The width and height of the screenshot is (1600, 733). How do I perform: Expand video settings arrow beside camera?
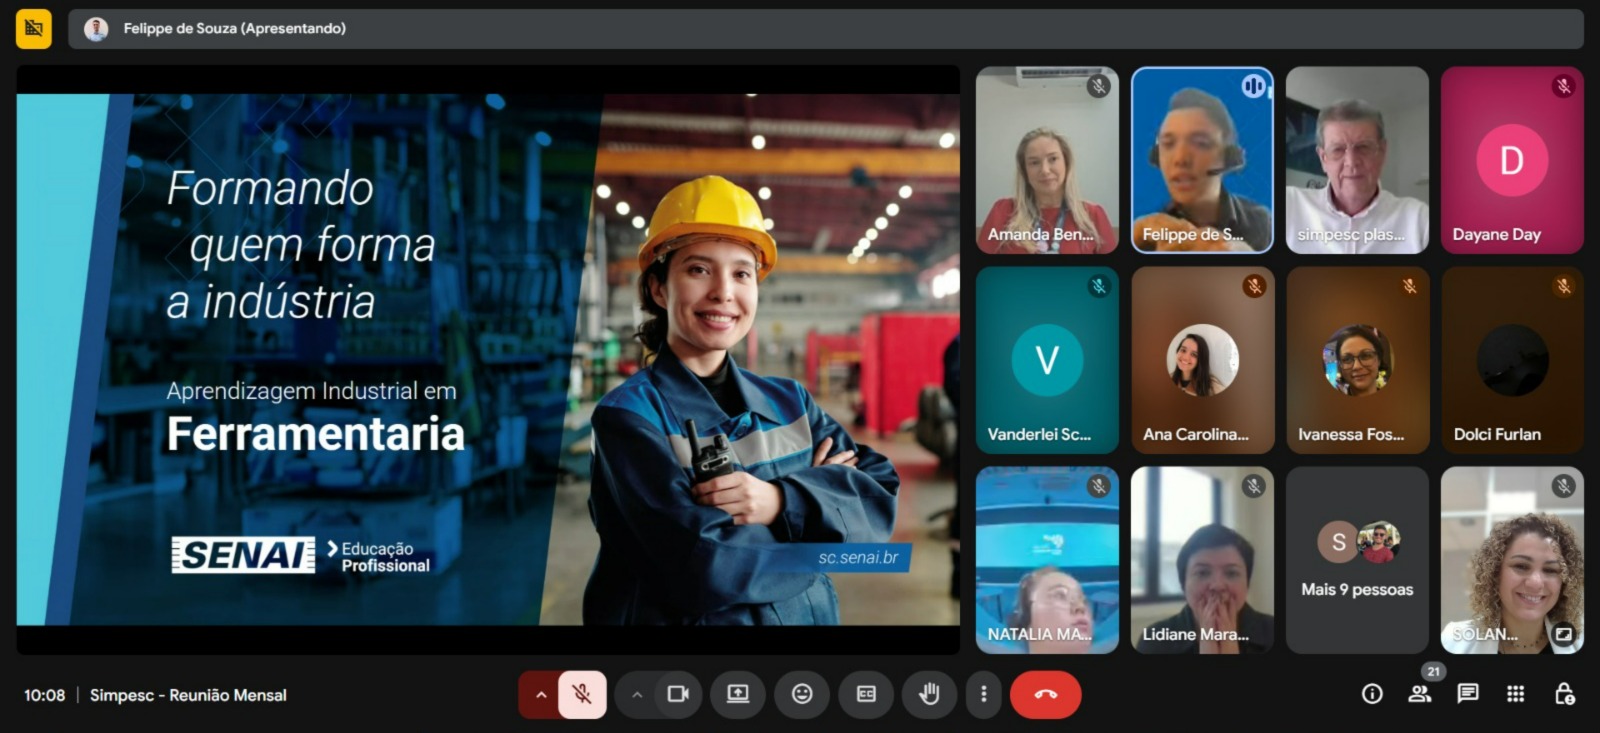636,694
